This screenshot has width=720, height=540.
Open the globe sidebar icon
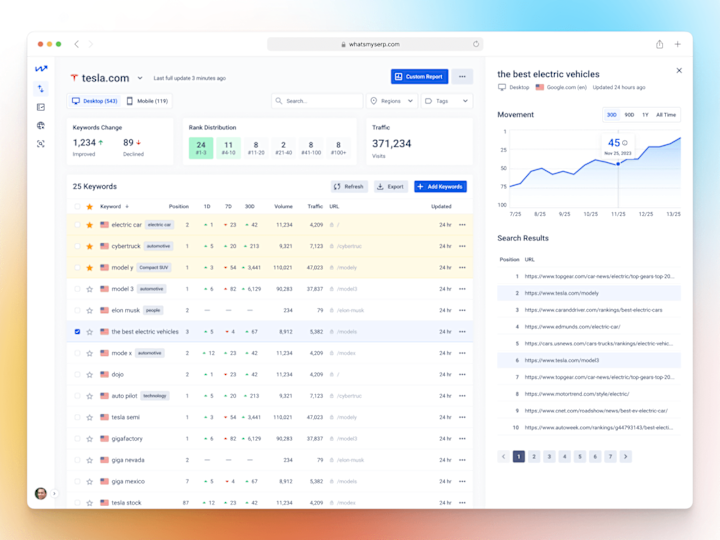[41, 125]
